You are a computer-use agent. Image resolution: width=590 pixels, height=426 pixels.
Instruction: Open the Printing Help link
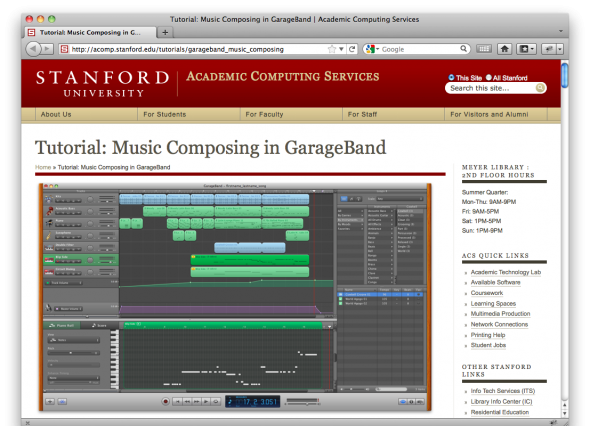click(x=488, y=335)
